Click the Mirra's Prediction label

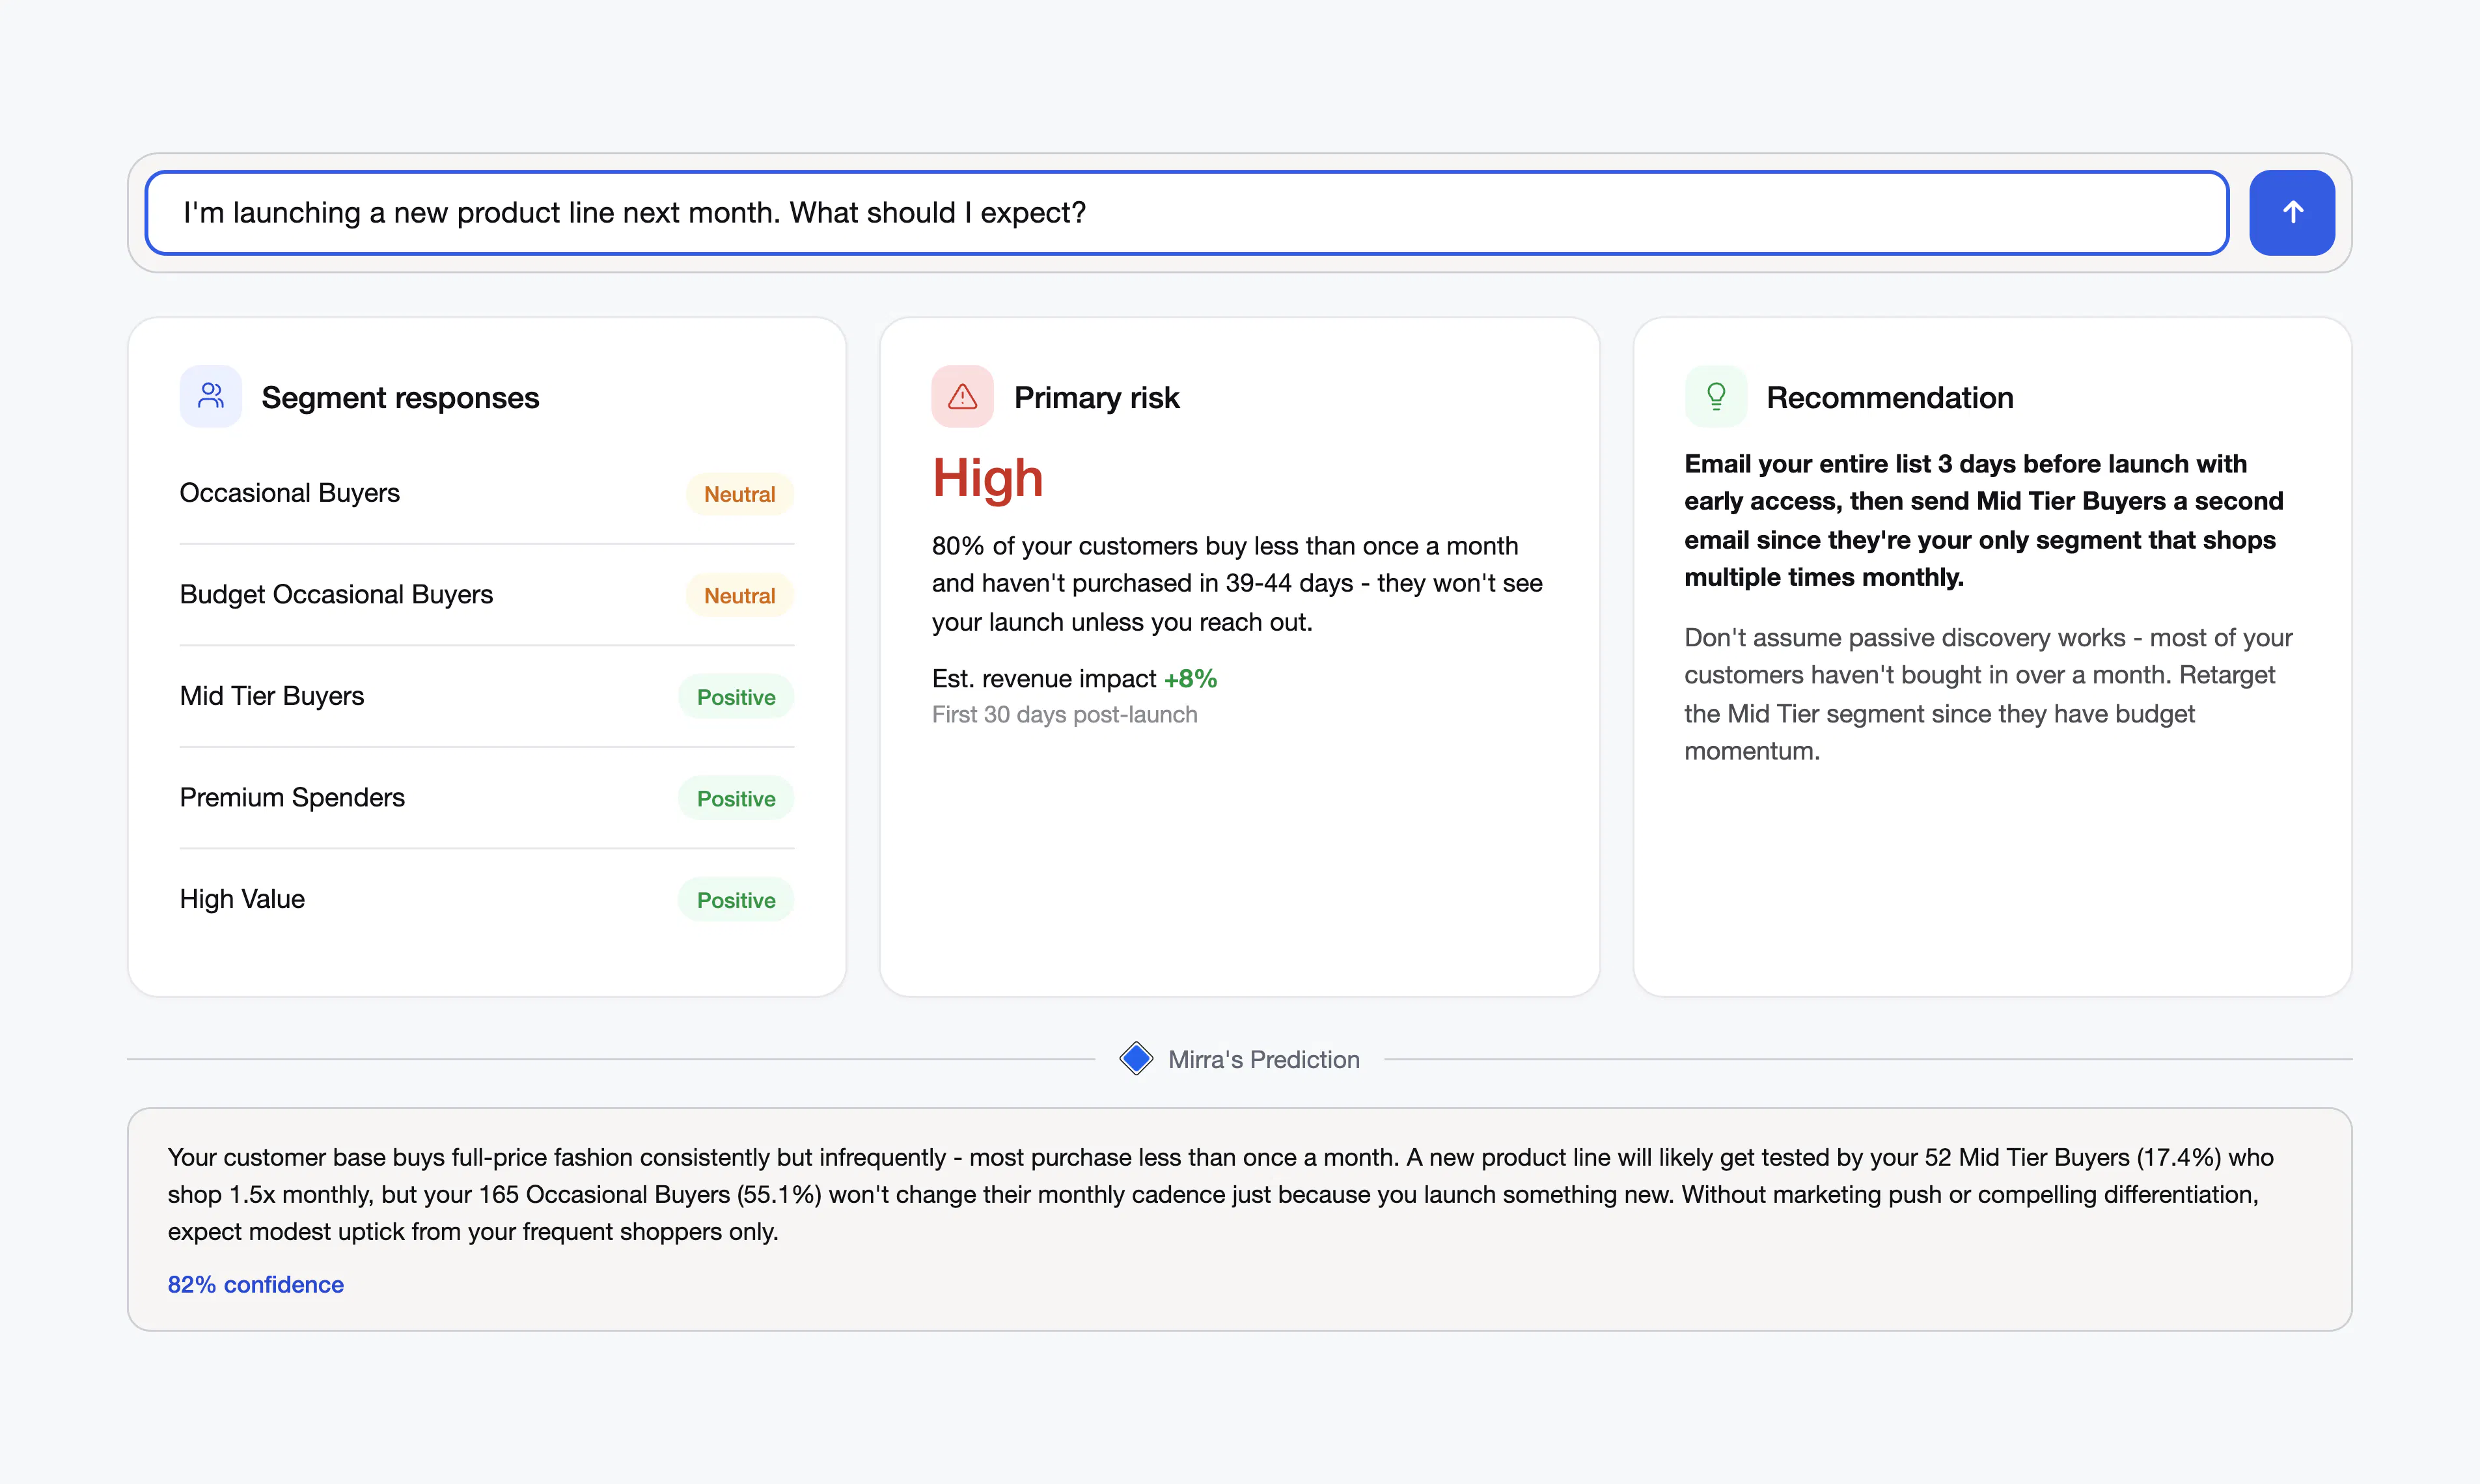pyautogui.click(x=1264, y=1059)
